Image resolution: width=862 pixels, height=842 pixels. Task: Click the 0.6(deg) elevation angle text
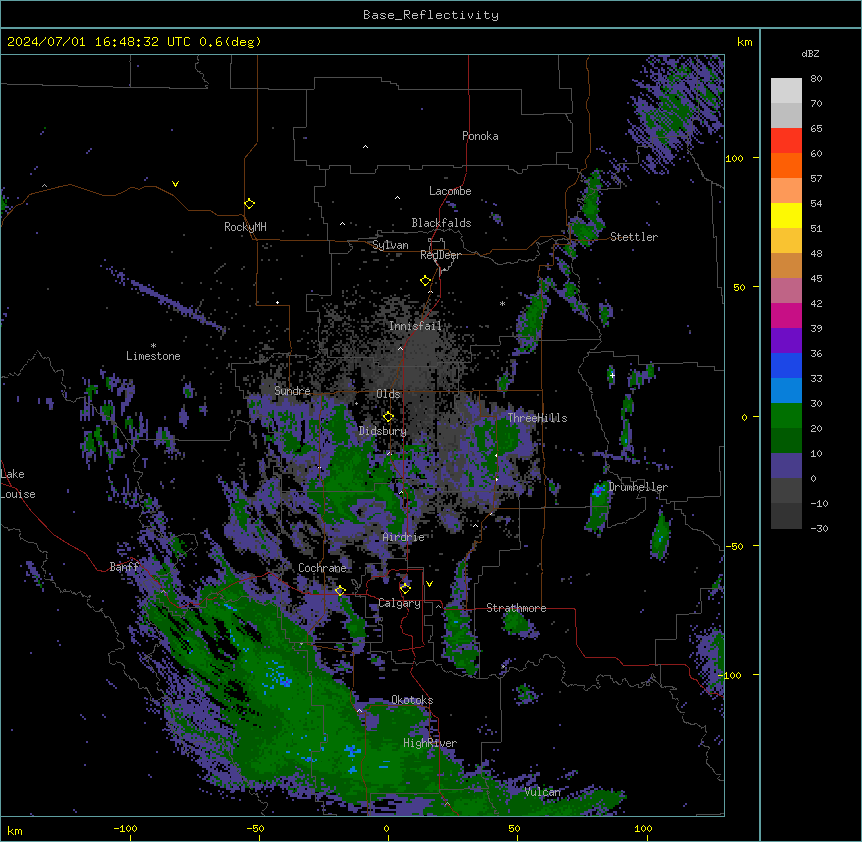230,42
